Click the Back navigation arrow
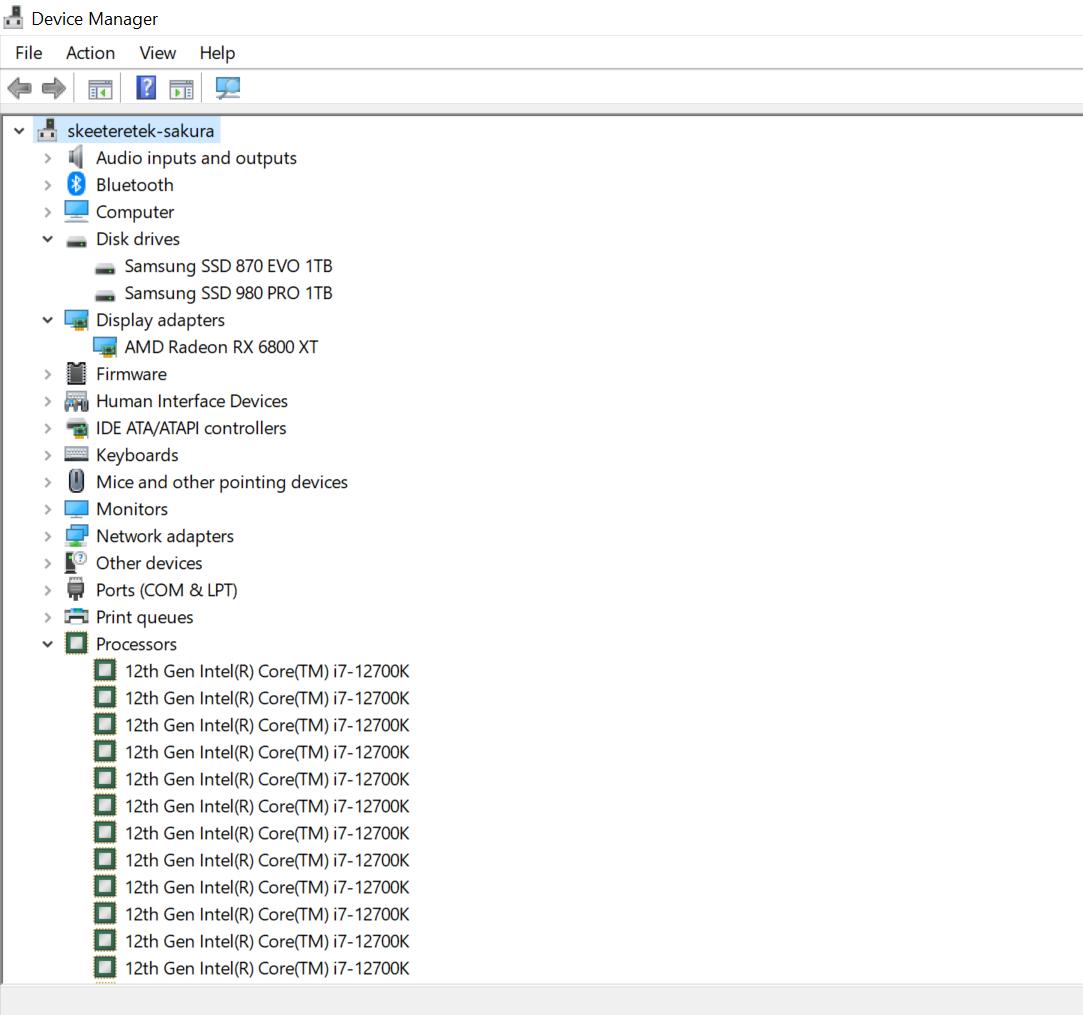Image resolution: width=1083 pixels, height=1015 pixels. click(x=19, y=87)
